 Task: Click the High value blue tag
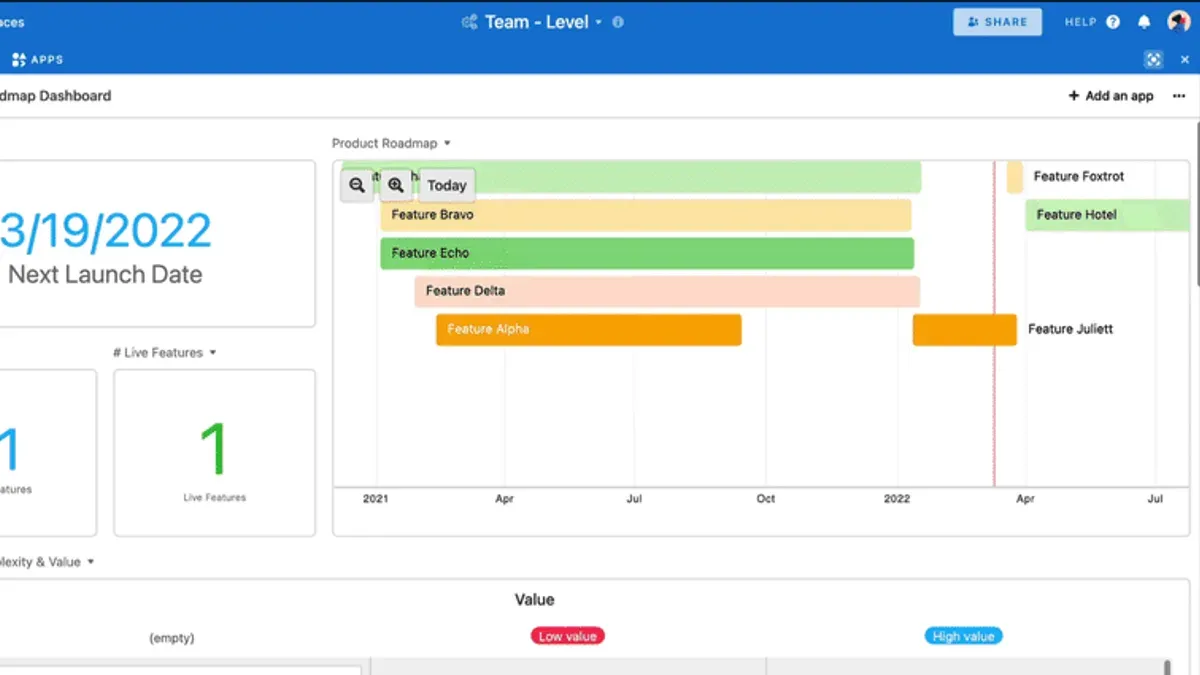[963, 636]
